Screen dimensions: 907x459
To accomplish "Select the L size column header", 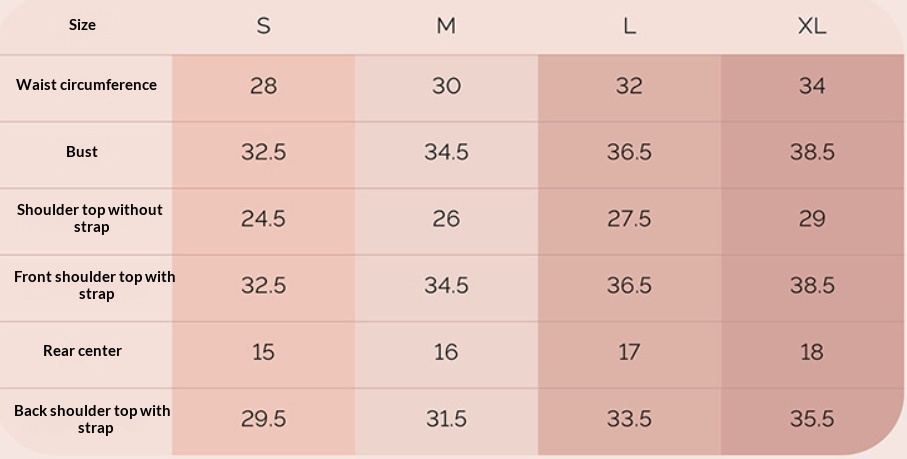I will click(629, 26).
